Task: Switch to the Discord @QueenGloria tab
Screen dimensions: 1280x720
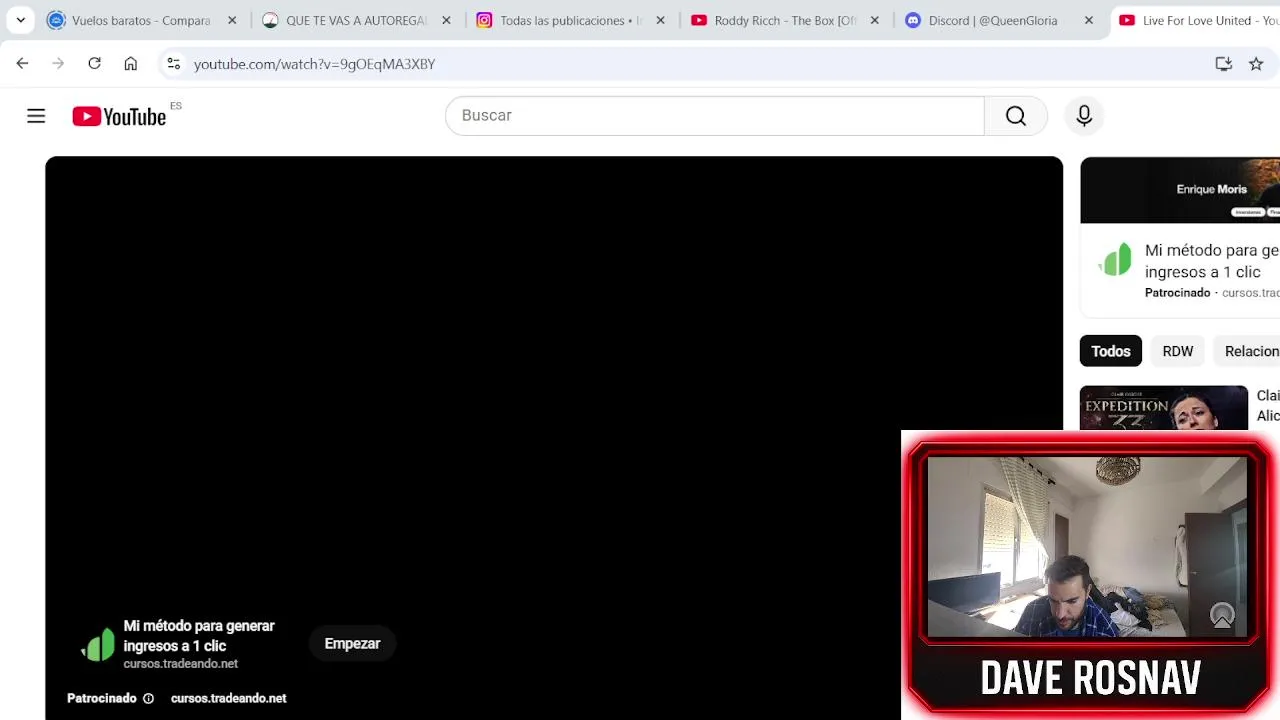Action: [x=999, y=20]
